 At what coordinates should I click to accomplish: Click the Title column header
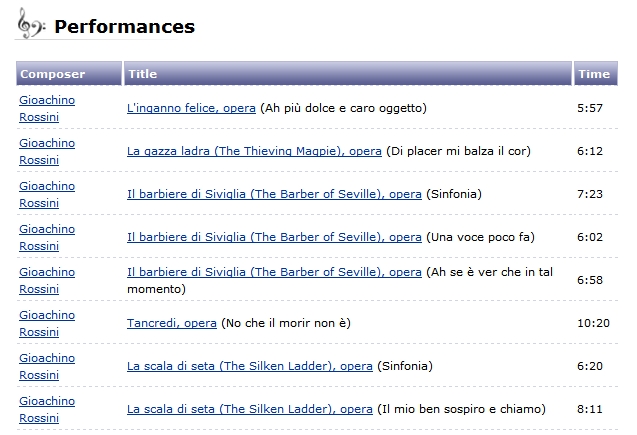tap(348, 74)
